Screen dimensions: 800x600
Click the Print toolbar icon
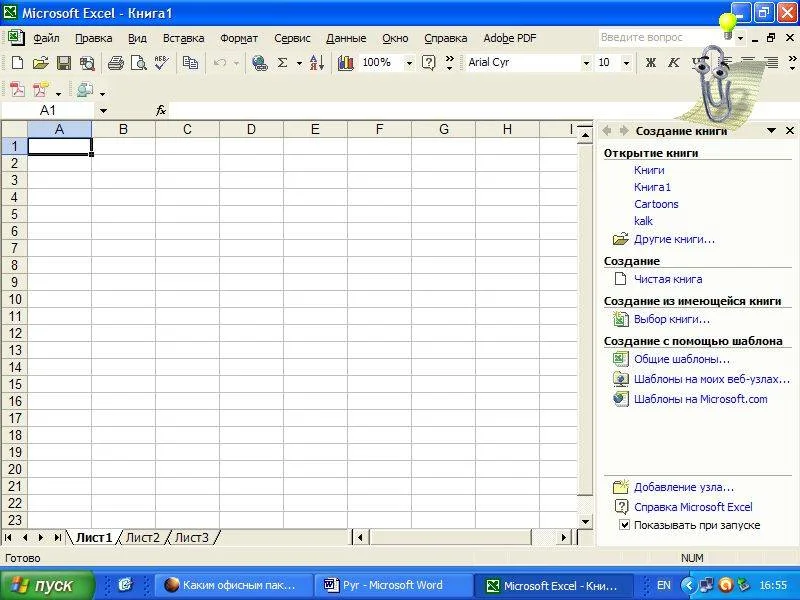pos(115,63)
